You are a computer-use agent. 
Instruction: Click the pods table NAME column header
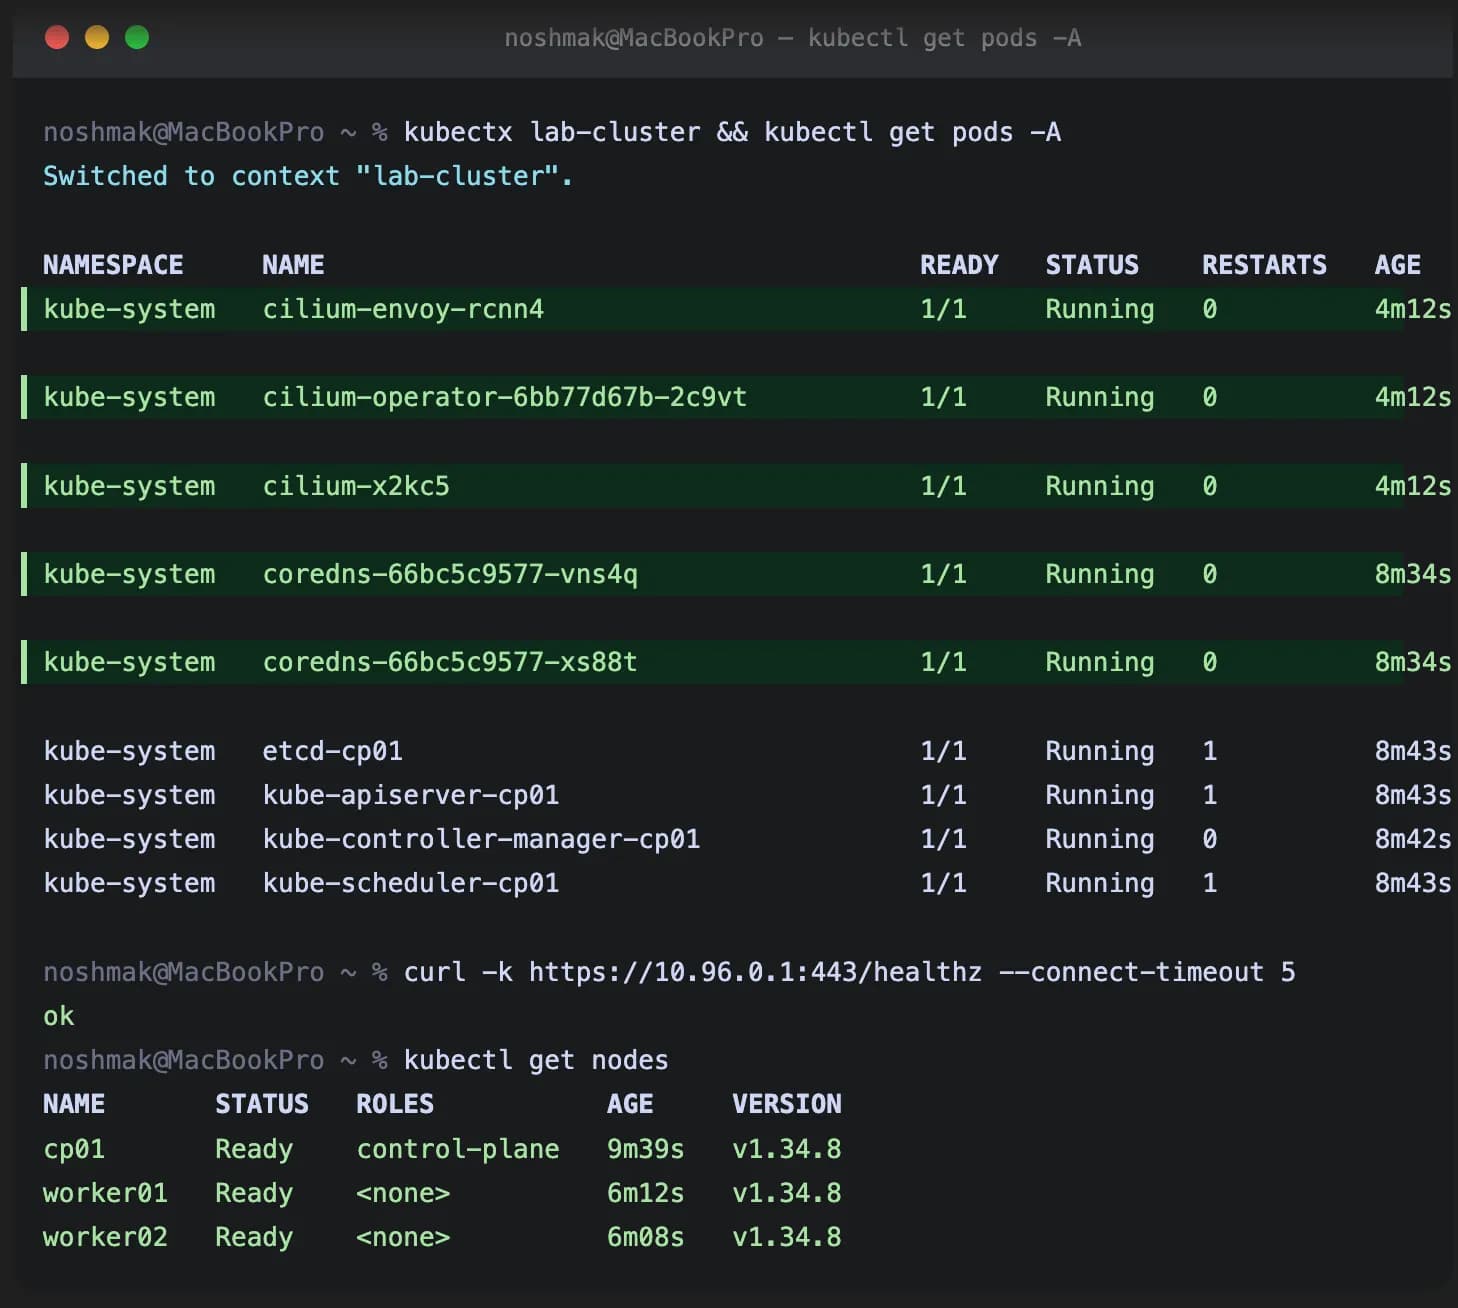click(293, 265)
